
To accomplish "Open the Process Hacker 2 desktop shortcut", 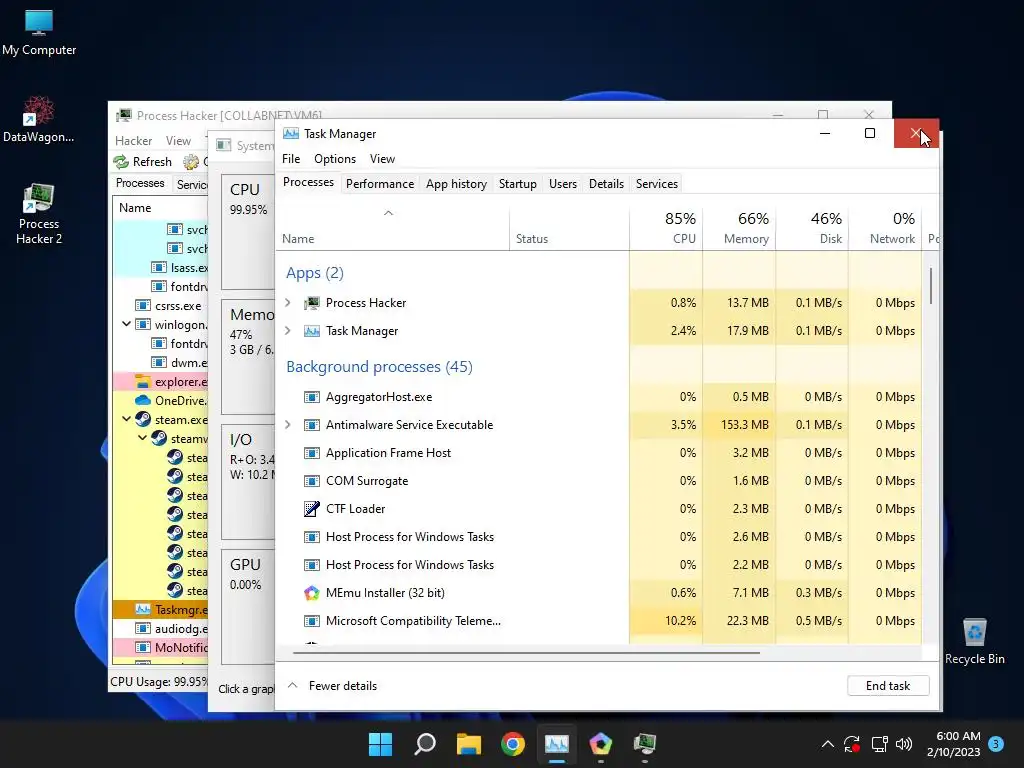I will tap(39, 214).
